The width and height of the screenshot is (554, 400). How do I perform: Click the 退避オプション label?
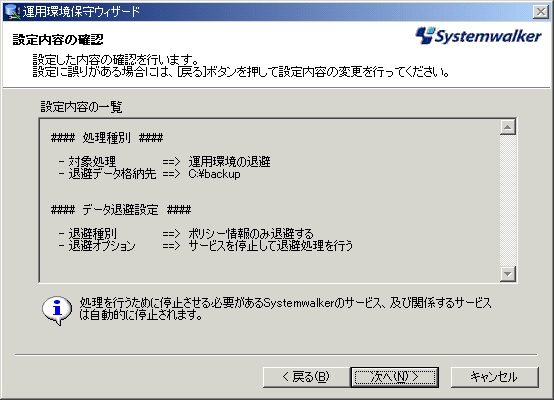tap(102, 246)
